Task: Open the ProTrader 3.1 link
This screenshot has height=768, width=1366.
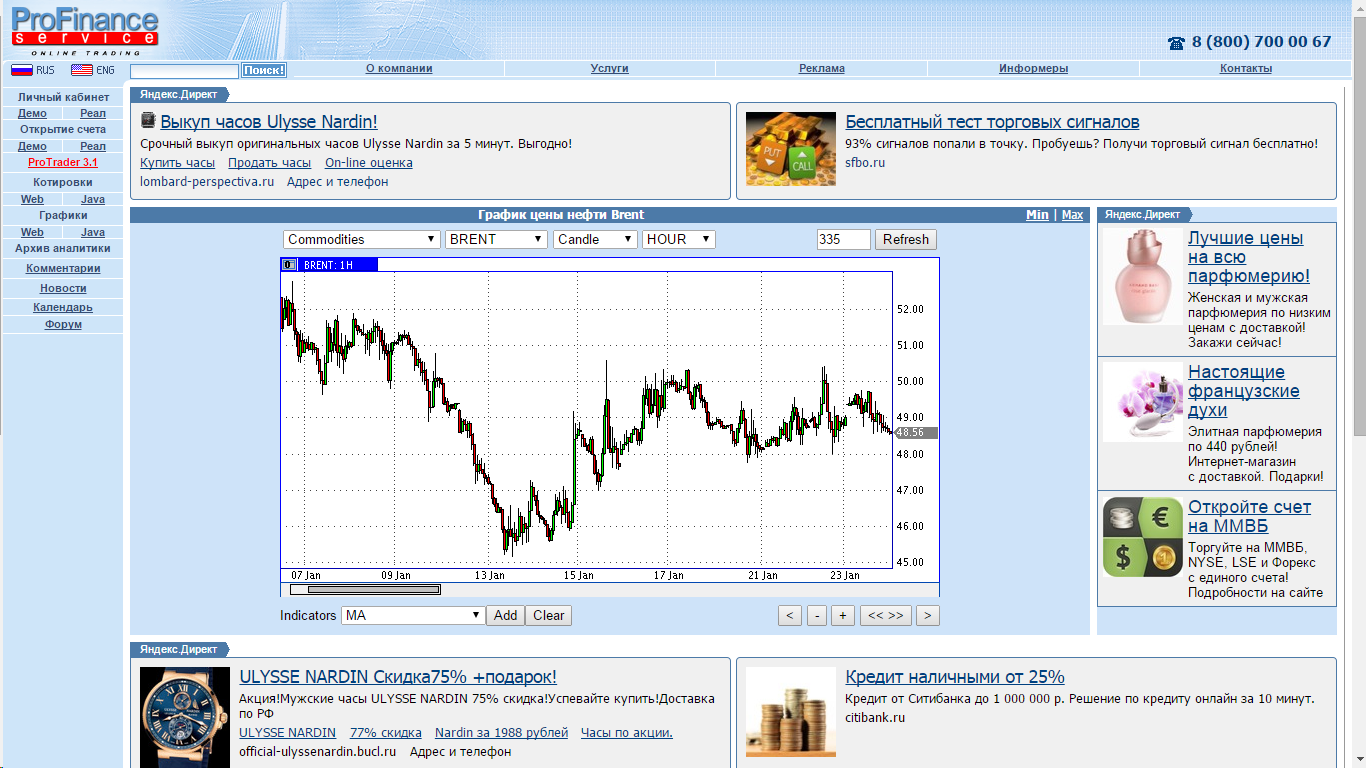Action: tap(63, 162)
